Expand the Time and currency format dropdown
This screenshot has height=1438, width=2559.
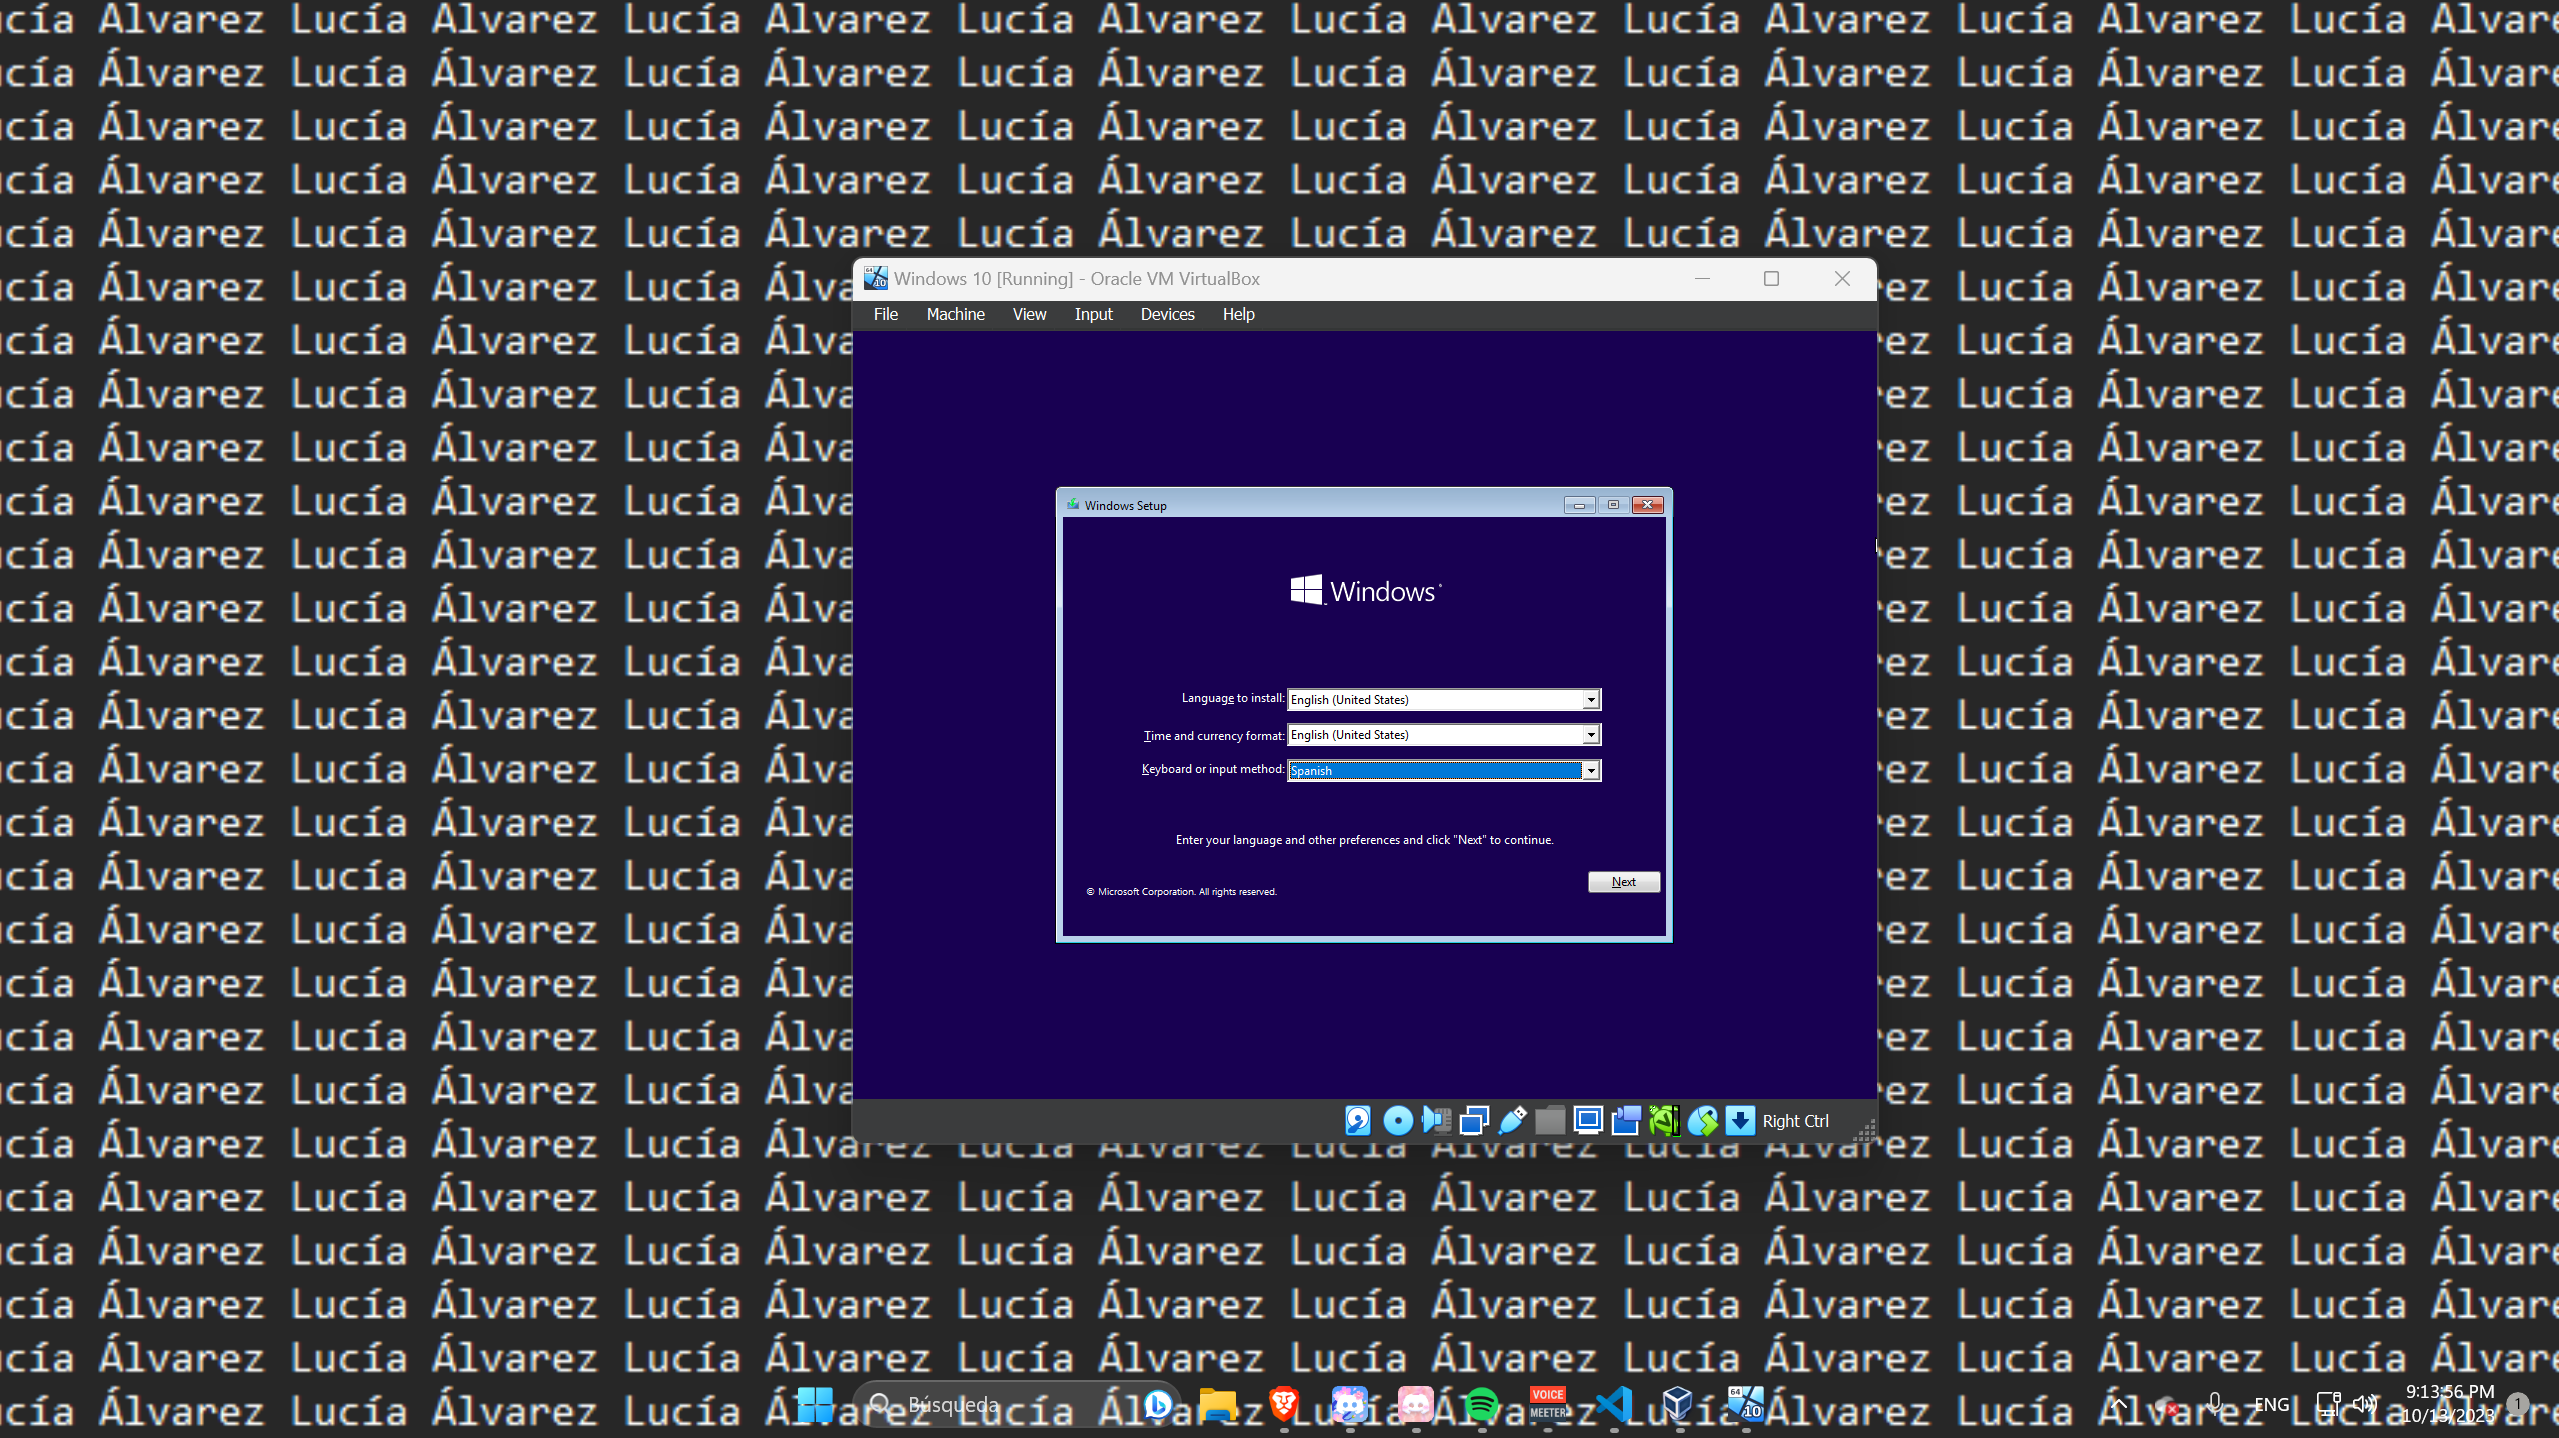point(1590,735)
